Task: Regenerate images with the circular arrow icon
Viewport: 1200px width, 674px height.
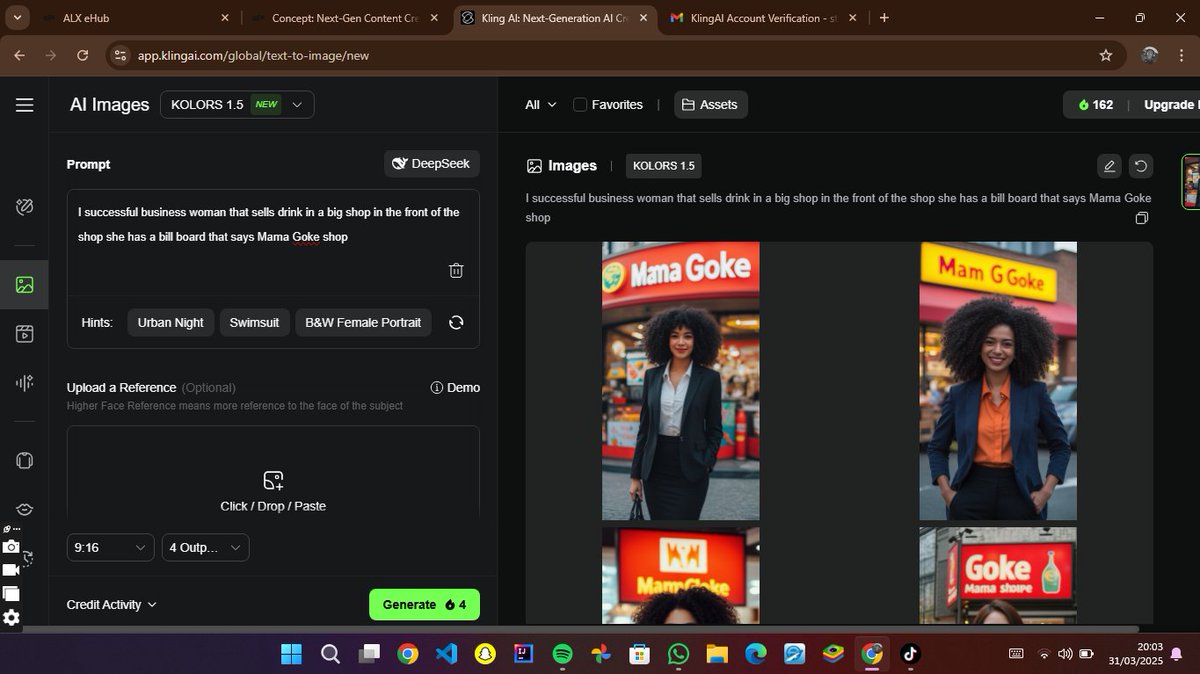Action: click(1141, 166)
